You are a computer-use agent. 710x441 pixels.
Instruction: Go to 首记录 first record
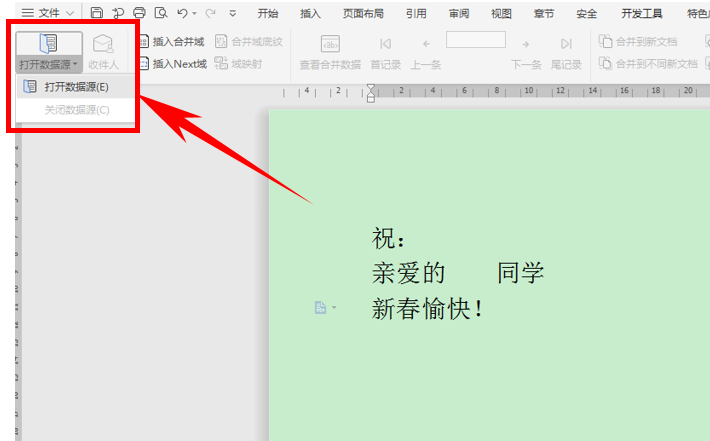click(385, 52)
